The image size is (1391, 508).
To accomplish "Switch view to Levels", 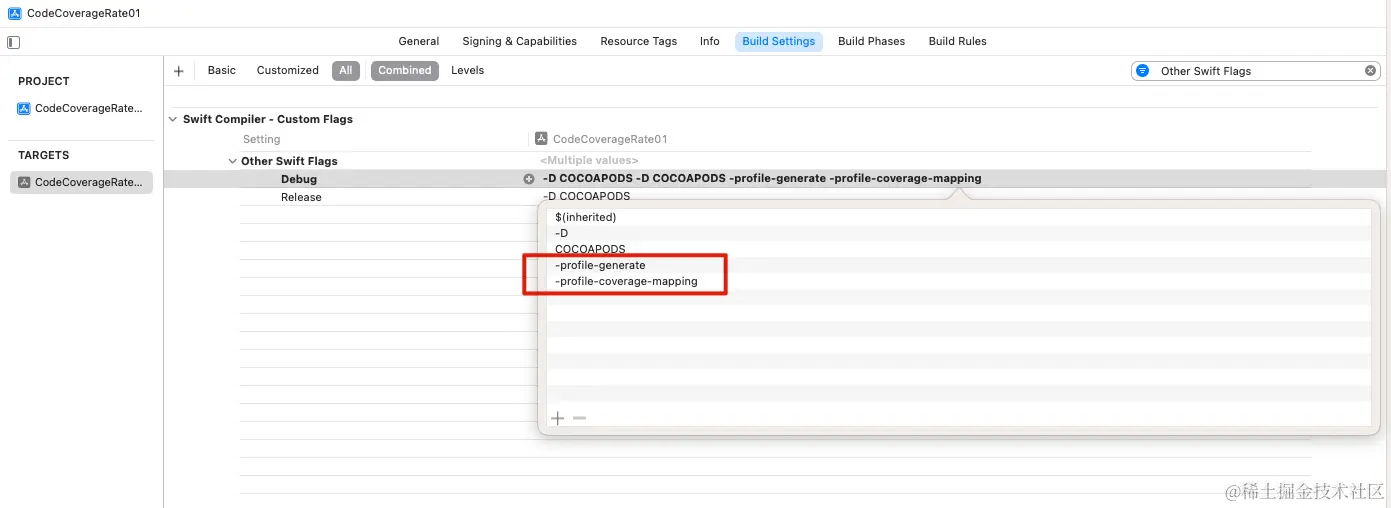I will click(x=467, y=71).
